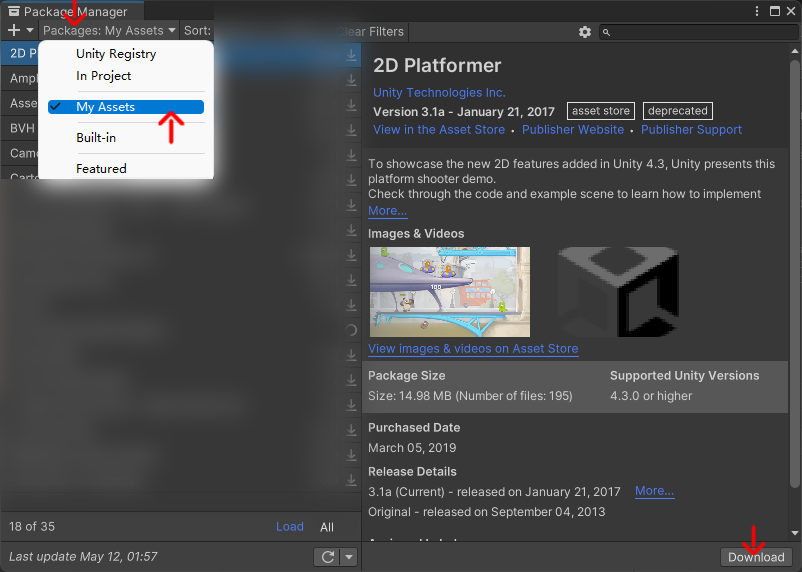Click download icon on the 2D P row

click(x=351, y=54)
